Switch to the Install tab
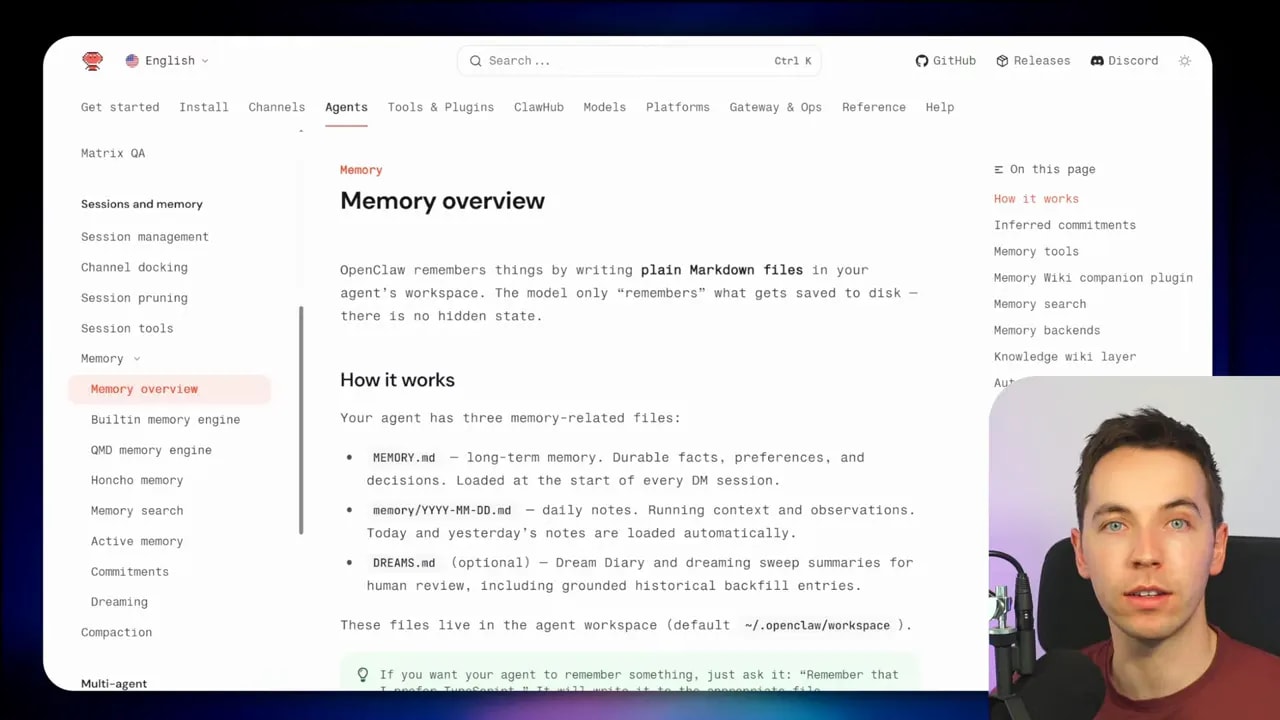1280x720 pixels. coord(204,107)
